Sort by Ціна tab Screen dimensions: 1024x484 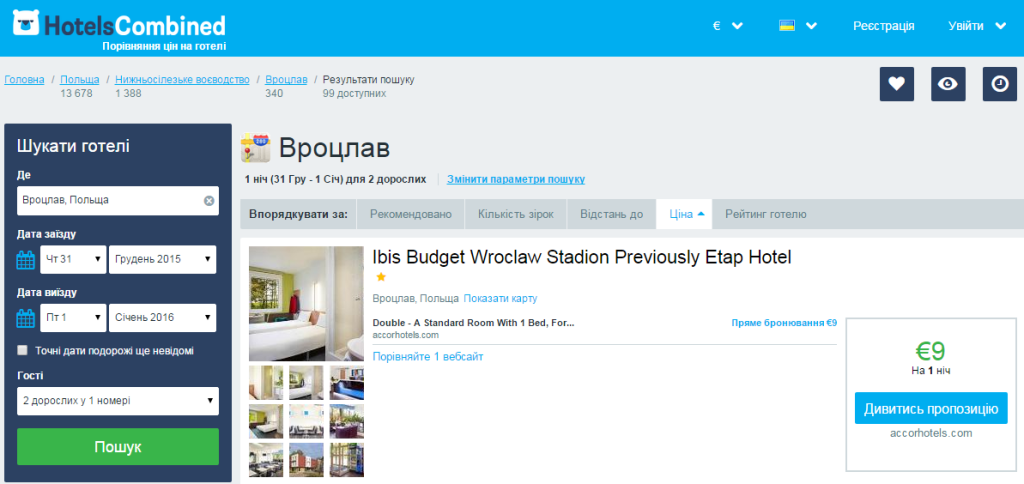(x=684, y=214)
